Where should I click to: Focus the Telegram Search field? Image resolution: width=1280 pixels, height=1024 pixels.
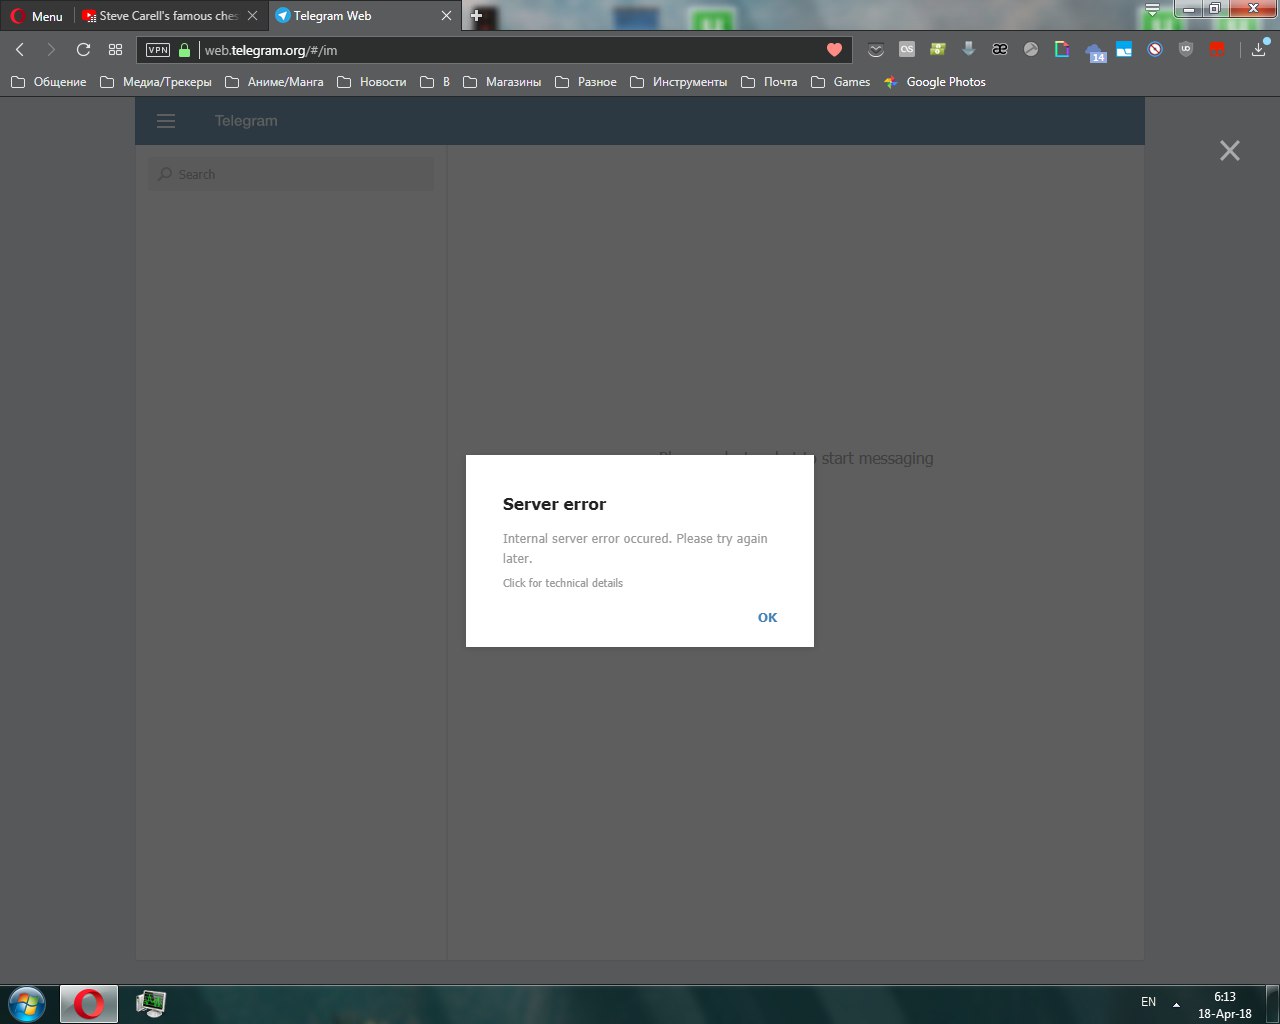click(291, 174)
